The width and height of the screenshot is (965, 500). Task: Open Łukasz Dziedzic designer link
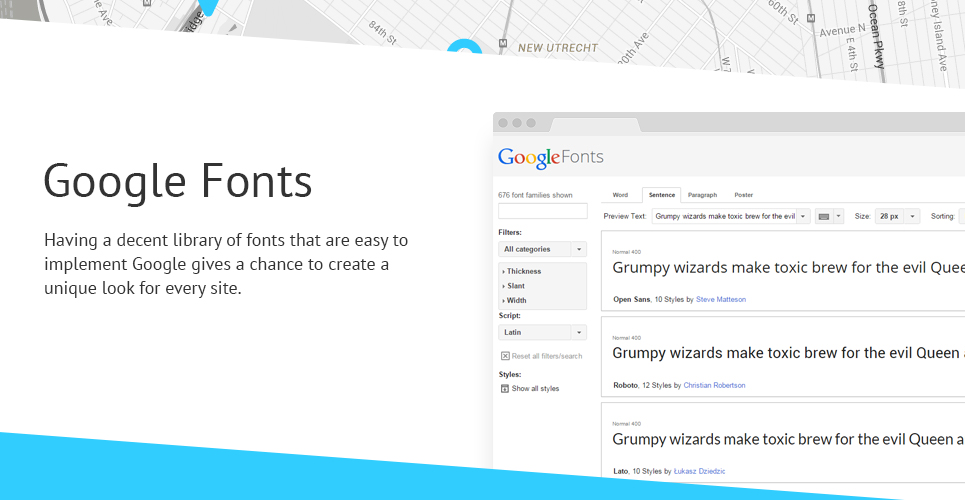699,471
